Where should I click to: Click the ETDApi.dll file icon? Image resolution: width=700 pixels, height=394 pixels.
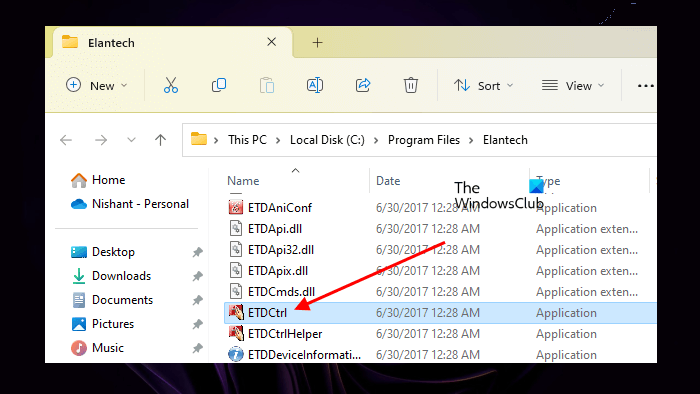(236, 228)
